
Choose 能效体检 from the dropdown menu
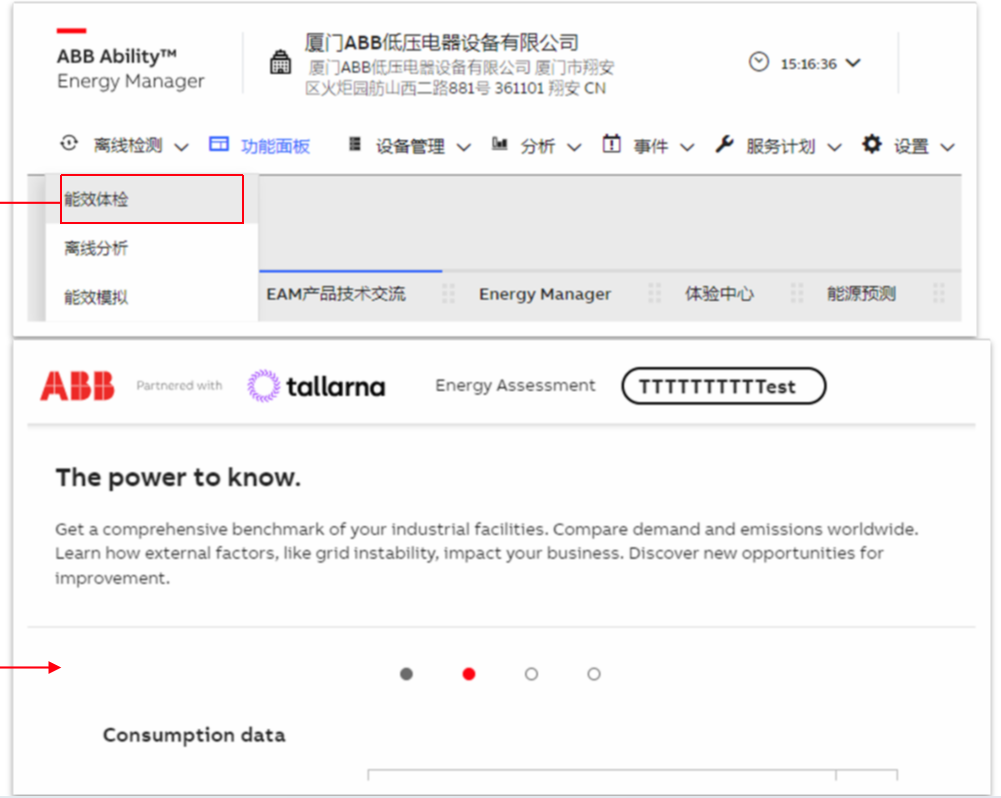pos(97,199)
